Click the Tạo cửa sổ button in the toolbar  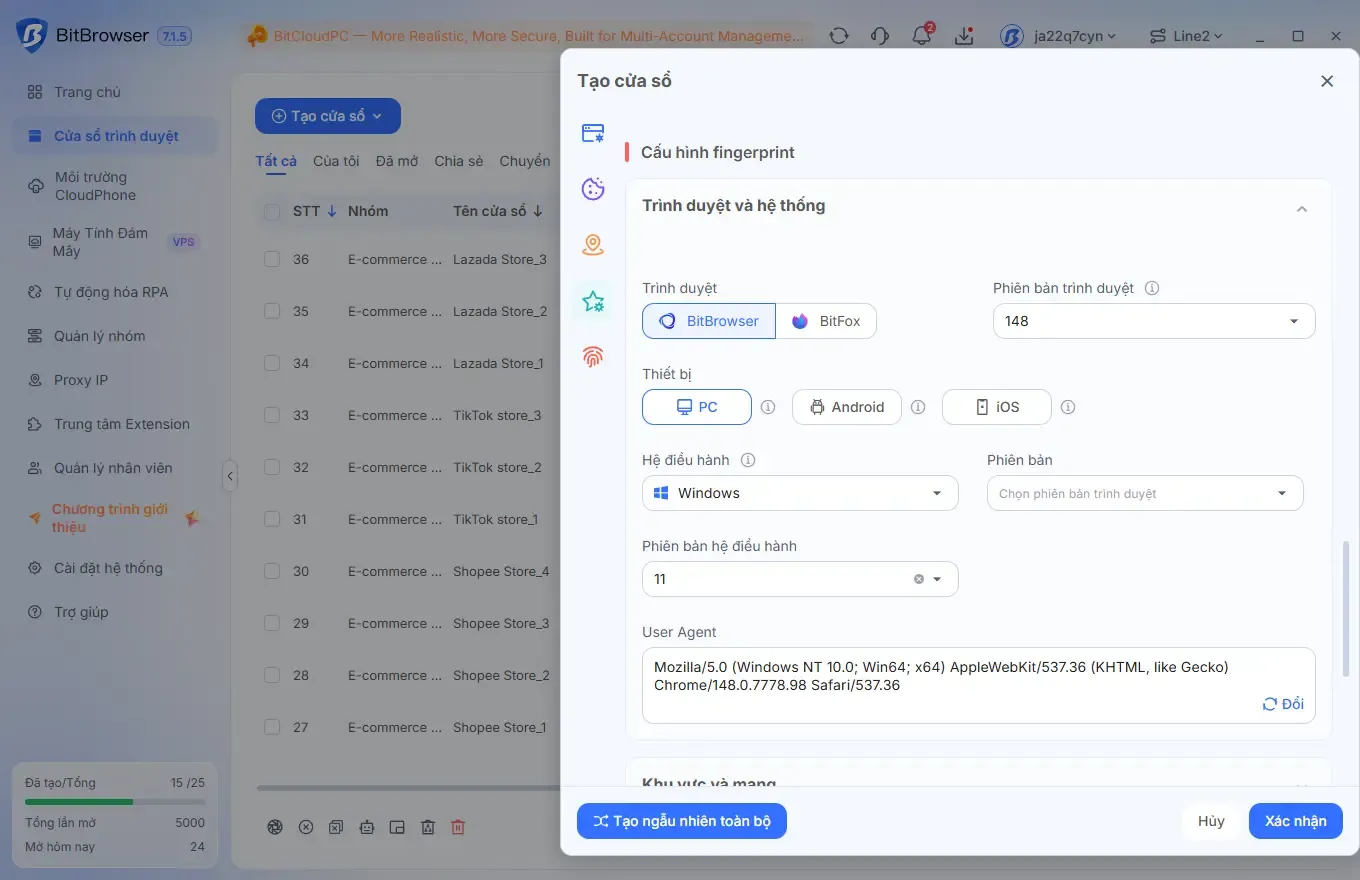tap(328, 116)
